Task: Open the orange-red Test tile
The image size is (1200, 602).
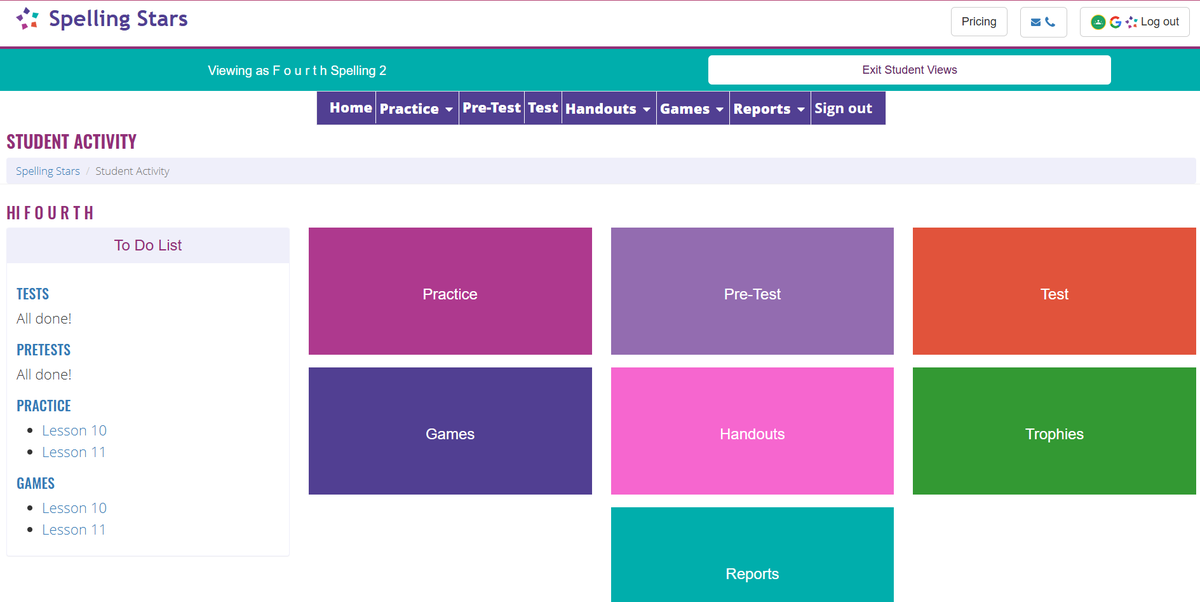Action: coord(1054,291)
